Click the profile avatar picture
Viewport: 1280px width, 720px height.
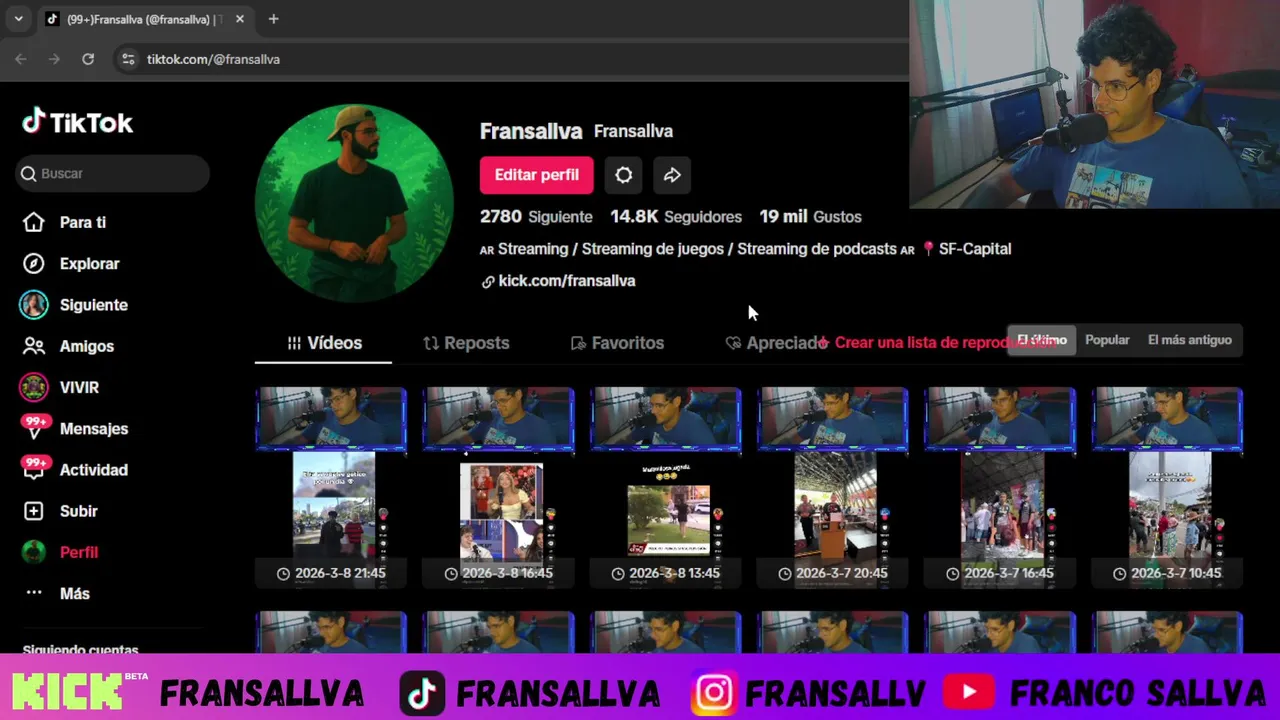click(354, 203)
